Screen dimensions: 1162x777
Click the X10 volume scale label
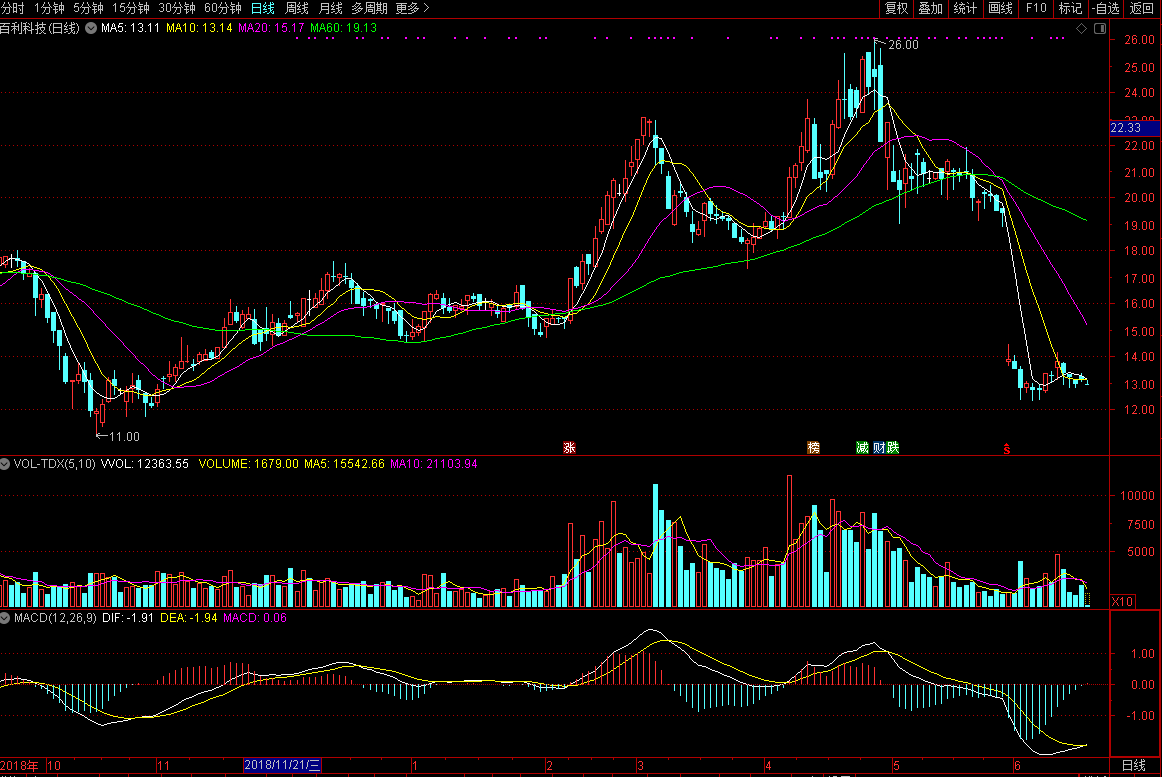tap(1123, 601)
